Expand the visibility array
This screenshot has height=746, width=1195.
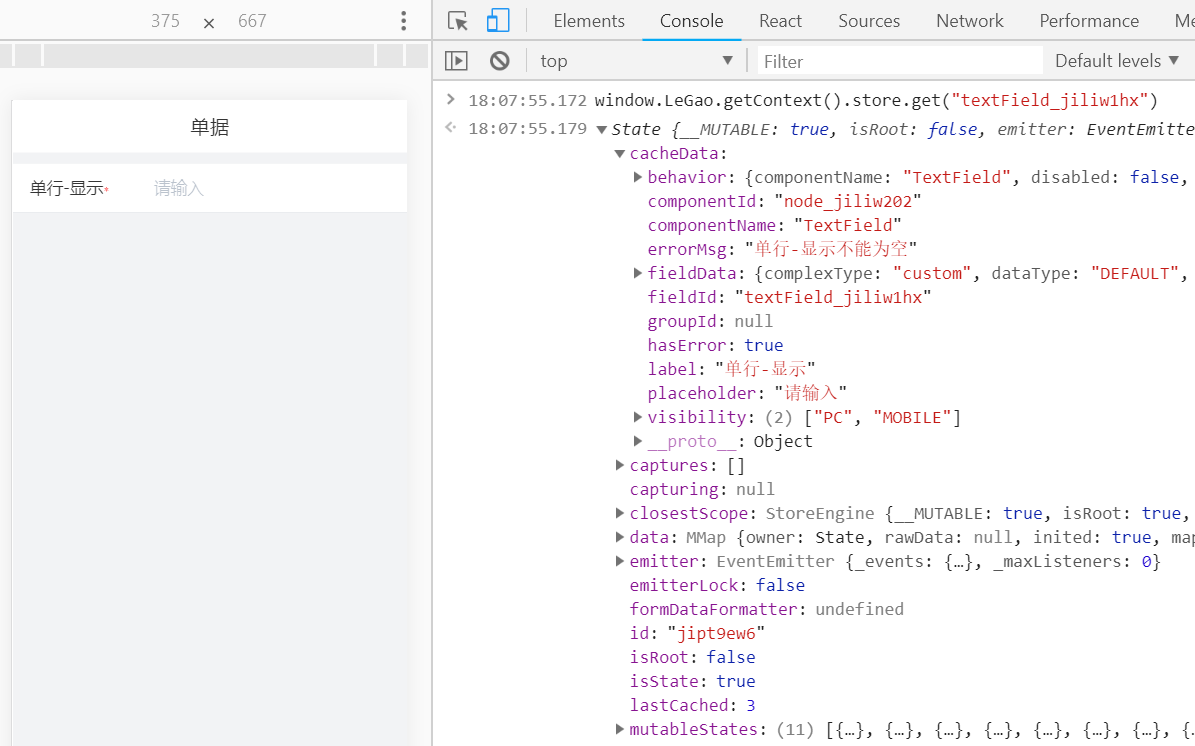point(638,417)
